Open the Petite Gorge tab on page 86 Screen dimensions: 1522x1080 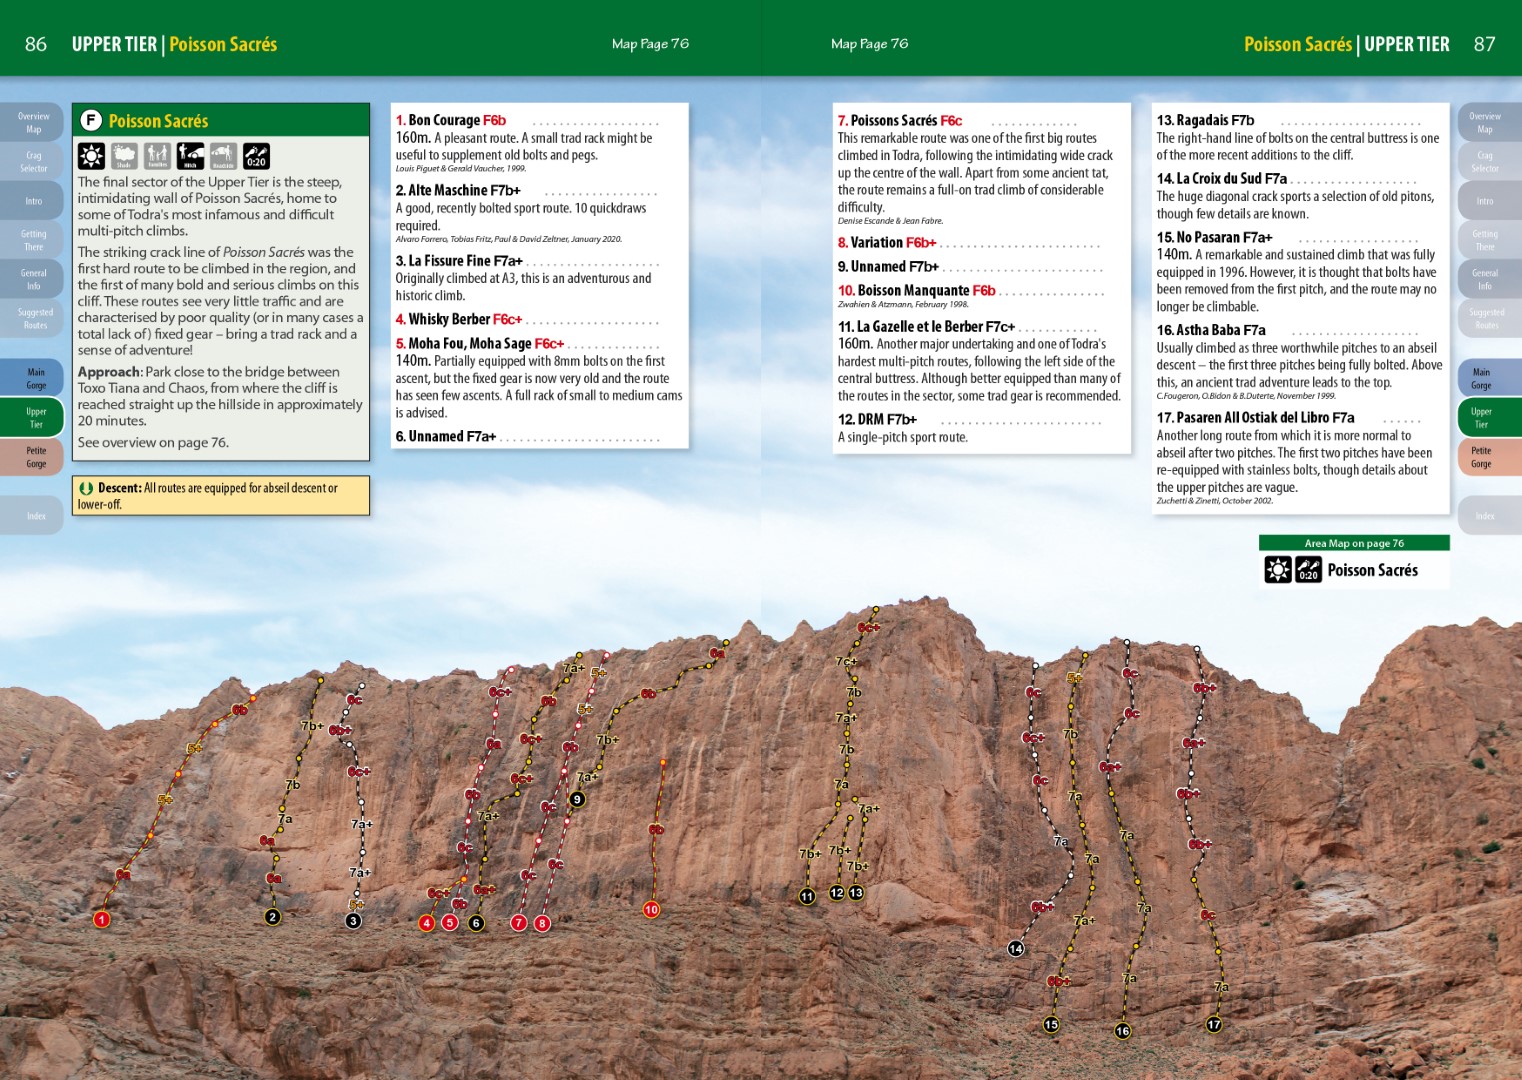32,457
